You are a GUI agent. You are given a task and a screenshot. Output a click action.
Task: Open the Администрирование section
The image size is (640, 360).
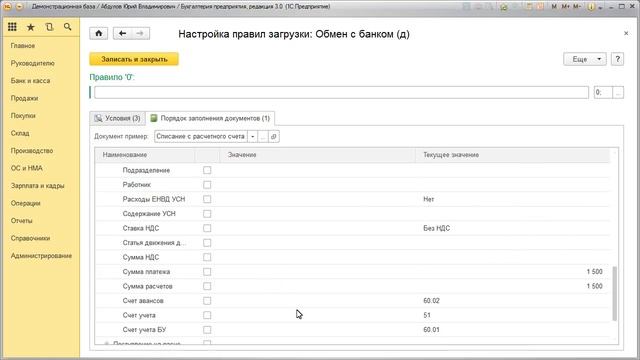(41, 256)
